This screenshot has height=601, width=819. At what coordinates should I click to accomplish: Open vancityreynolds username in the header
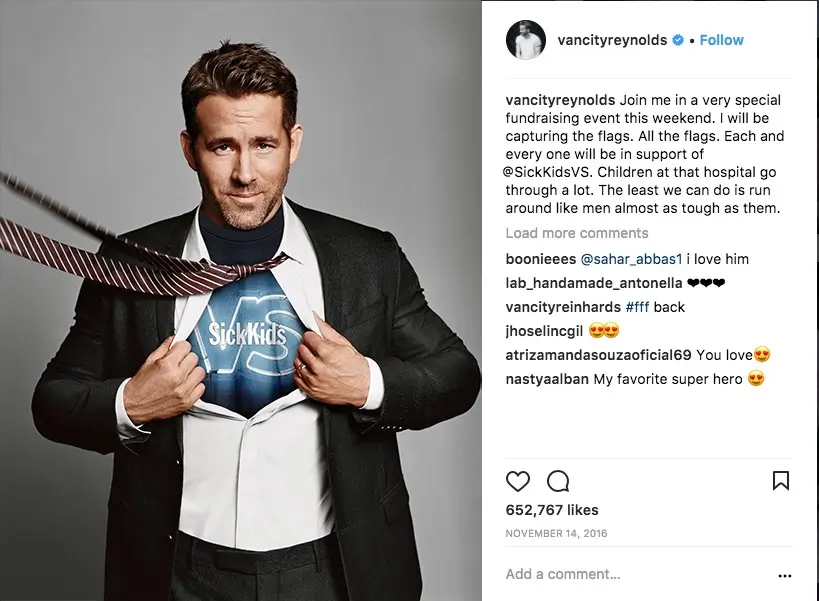612,40
